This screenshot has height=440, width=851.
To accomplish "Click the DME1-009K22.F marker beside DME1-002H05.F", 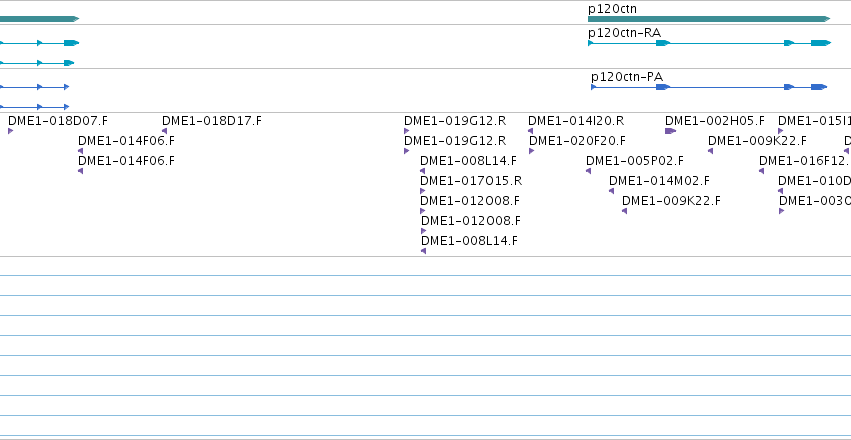I will coord(711,151).
